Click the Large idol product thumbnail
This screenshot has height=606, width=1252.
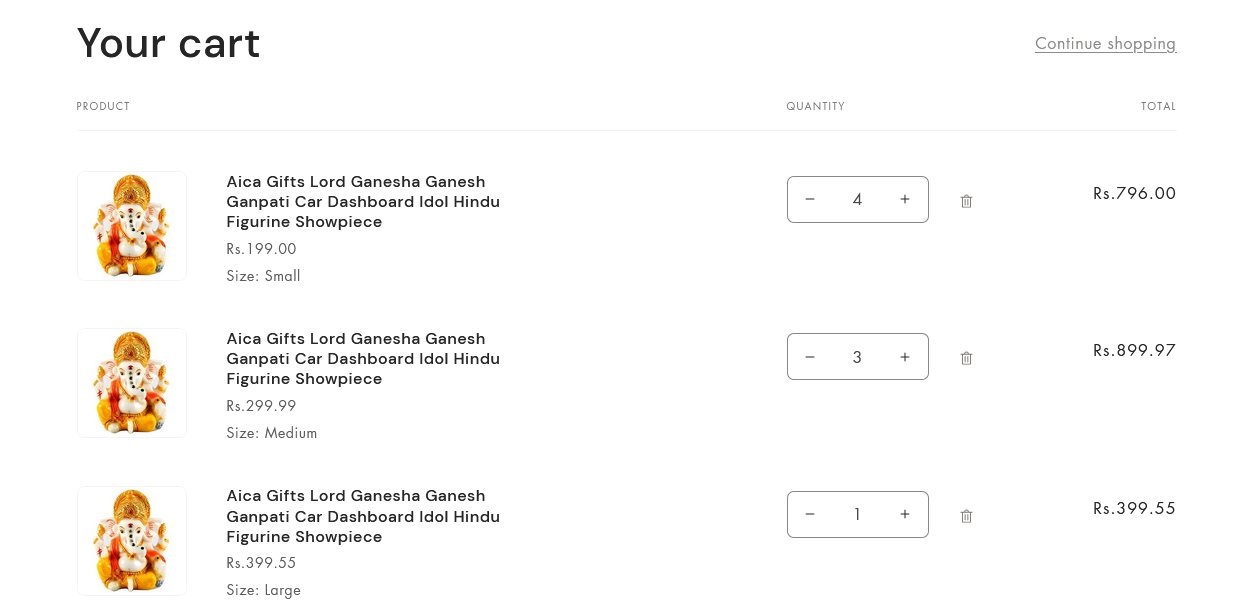coord(132,541)
